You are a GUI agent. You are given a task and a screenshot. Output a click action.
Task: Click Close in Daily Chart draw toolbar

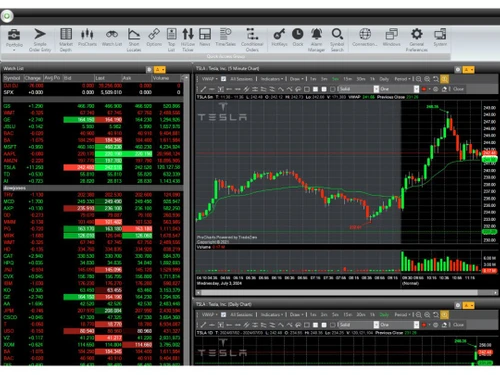point(458,325)
